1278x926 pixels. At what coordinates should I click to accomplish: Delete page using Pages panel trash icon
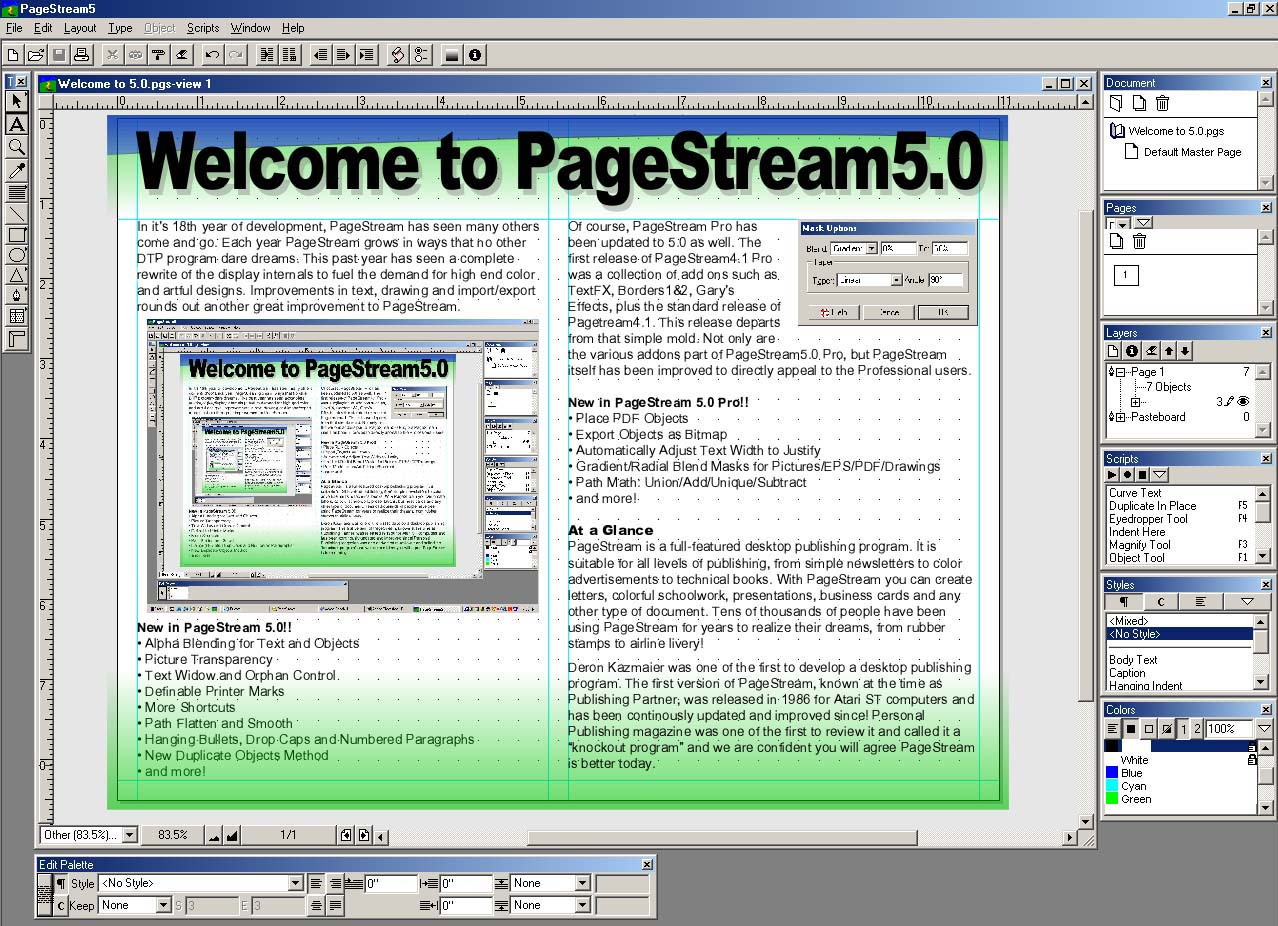(x=1139, y=241)
